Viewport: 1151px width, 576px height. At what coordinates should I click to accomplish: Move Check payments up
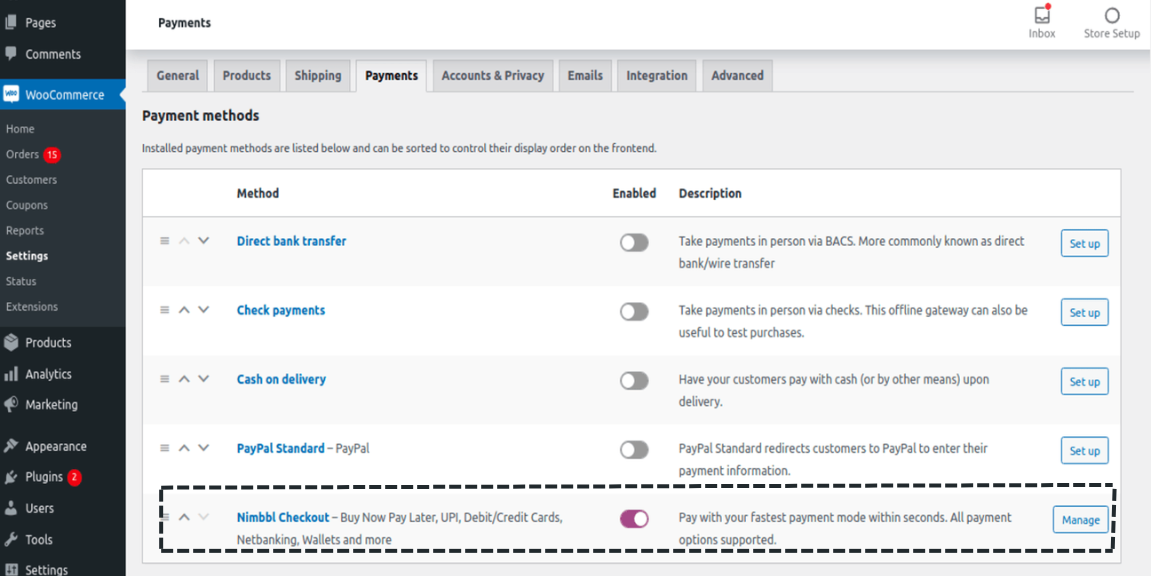184,310
